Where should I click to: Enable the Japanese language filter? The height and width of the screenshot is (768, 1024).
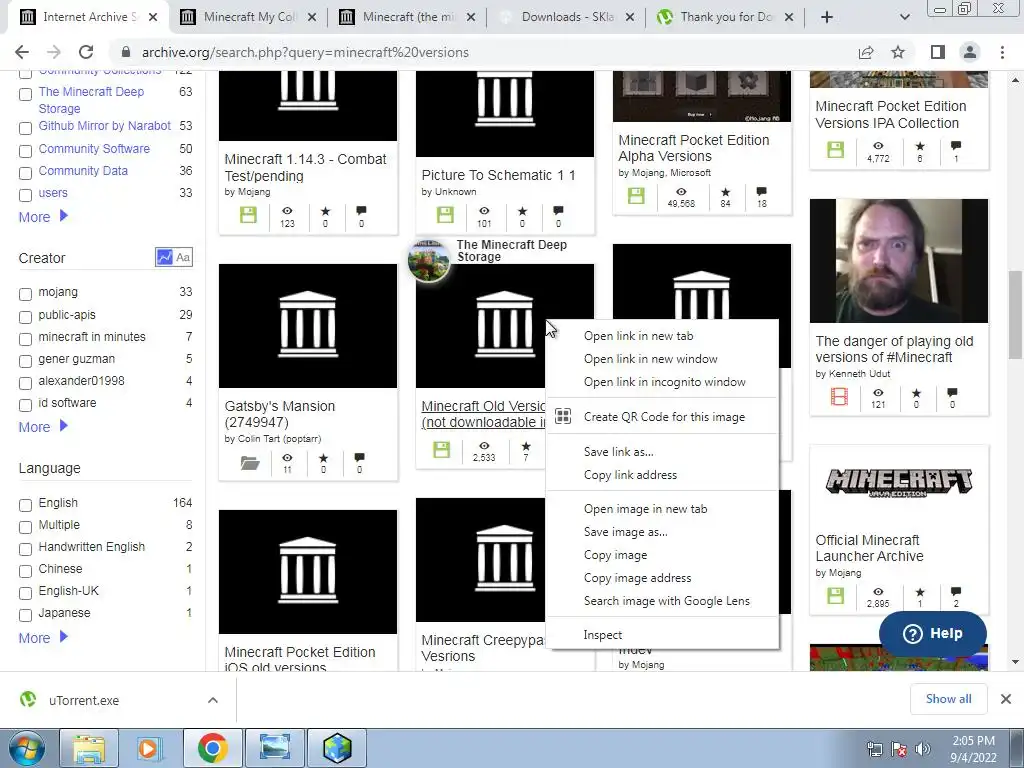(x=25, y=615)
